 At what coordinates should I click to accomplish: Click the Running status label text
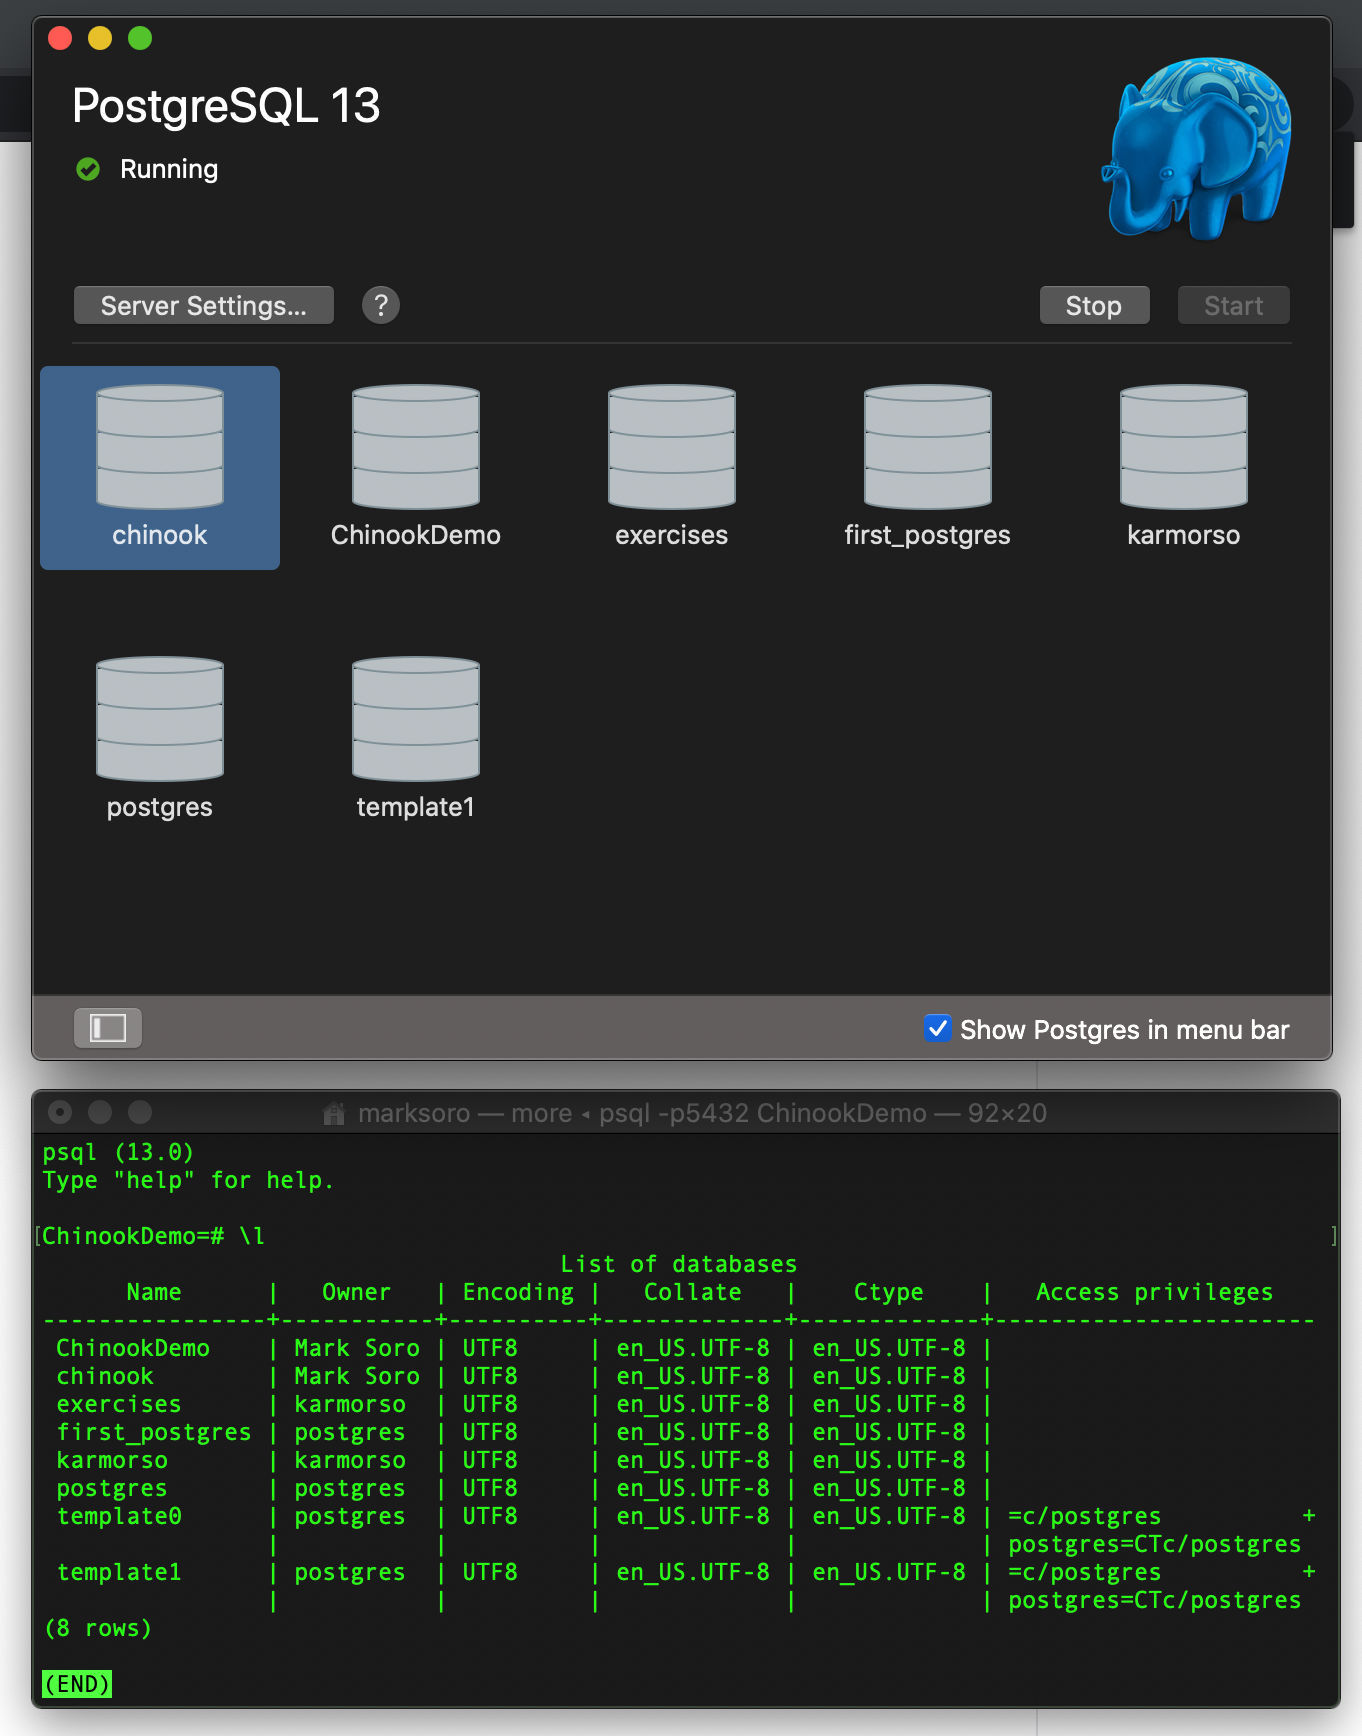click(x=169, y=169)
